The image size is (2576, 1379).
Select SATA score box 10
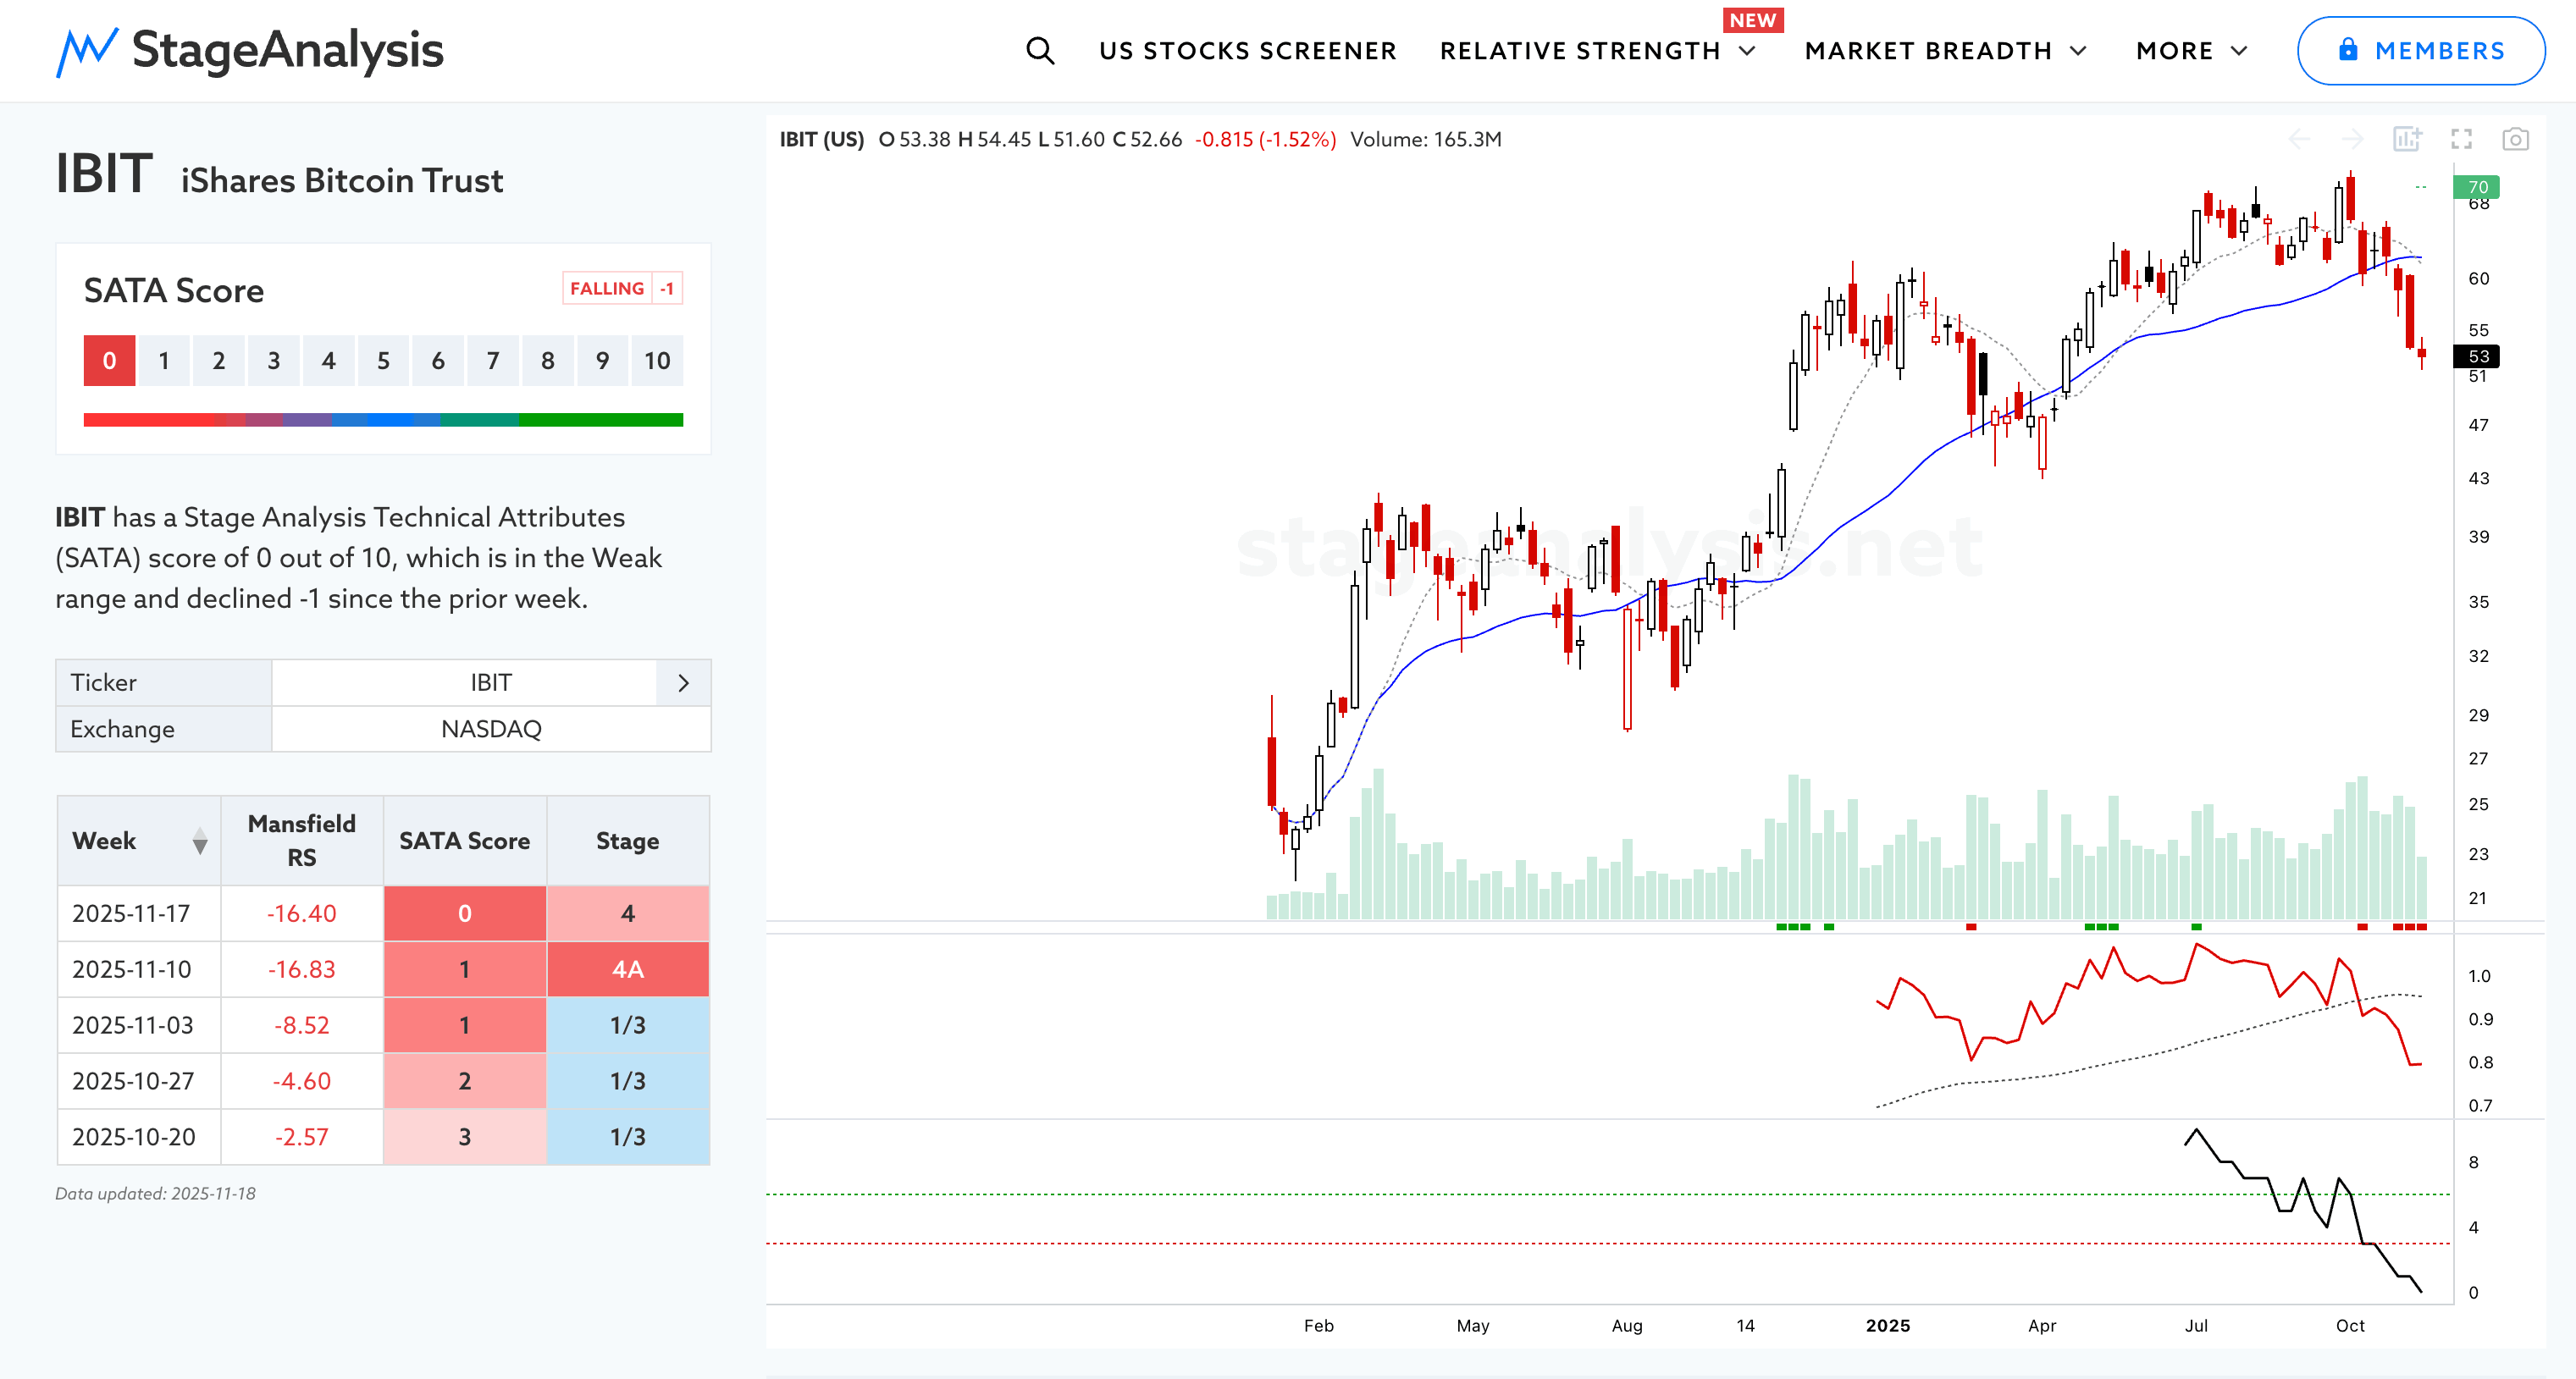click(x=657, y=361)
